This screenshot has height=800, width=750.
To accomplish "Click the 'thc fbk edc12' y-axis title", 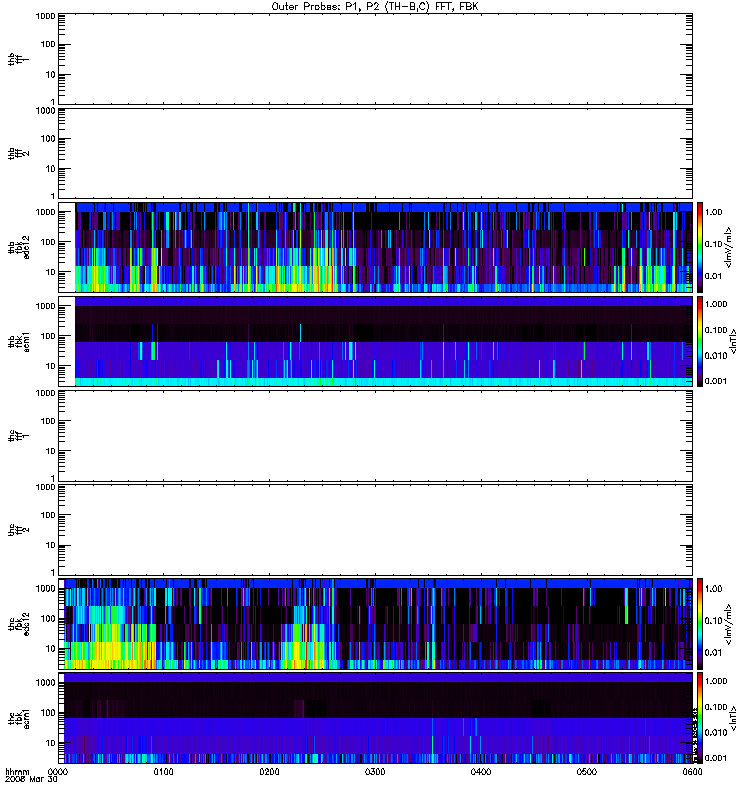I will point(18,624).
